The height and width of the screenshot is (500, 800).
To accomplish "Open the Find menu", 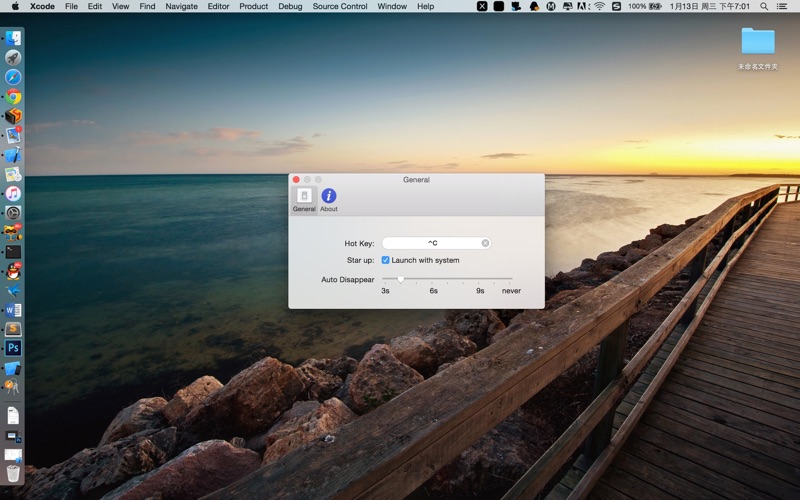I will 147,6.
